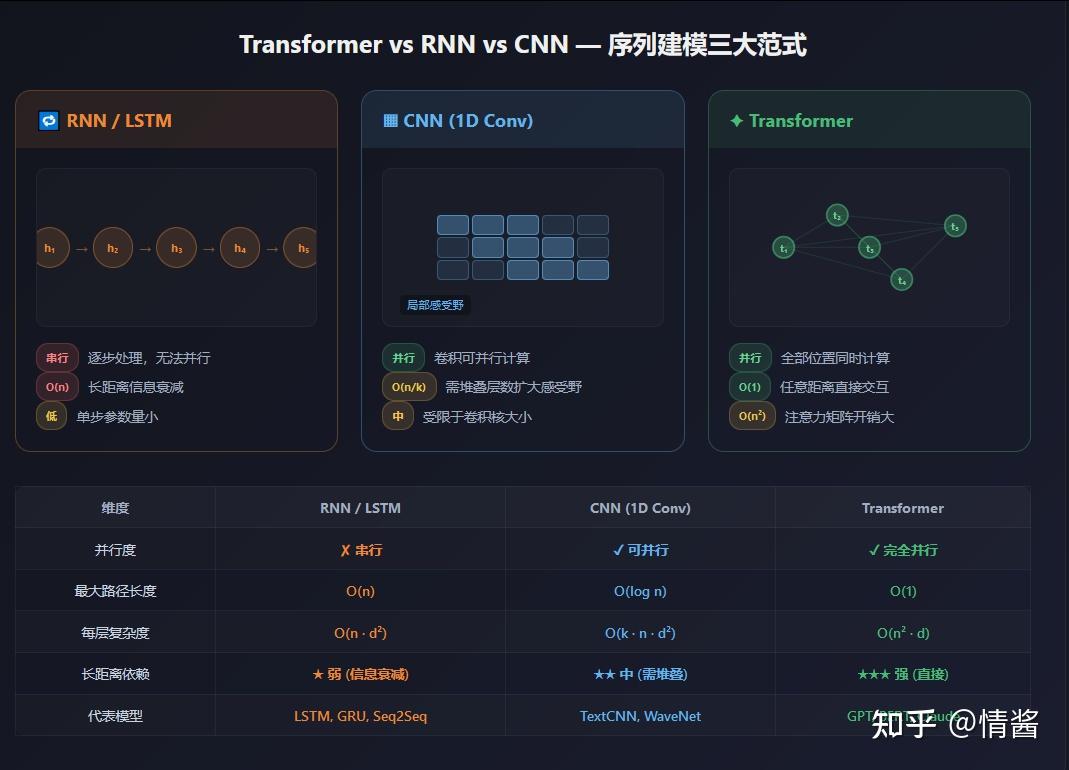Click the Transformer table column header

point(903,508)
